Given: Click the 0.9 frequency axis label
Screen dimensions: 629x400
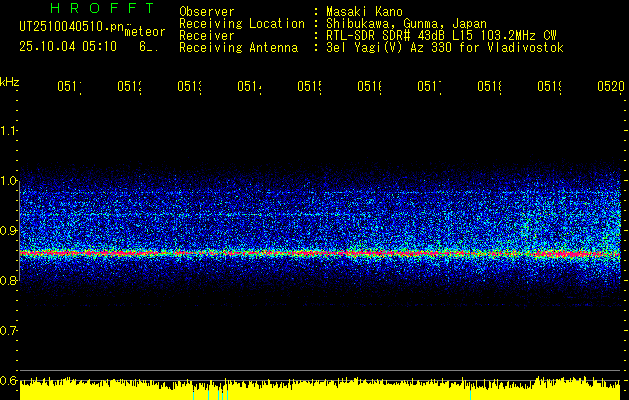Looking at the screenshot, I should pyautogui.click(x=9, y=231).
